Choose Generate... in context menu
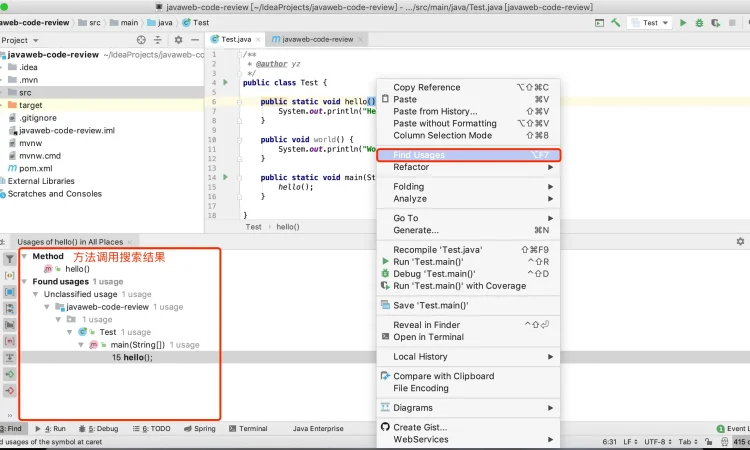This screenshot has width=750, height=450. pos(468,230)
